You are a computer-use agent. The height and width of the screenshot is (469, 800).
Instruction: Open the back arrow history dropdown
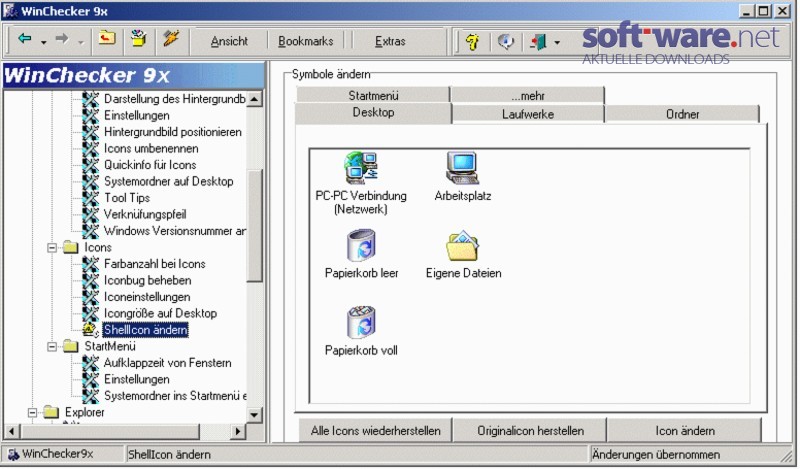tap(43, 42)
